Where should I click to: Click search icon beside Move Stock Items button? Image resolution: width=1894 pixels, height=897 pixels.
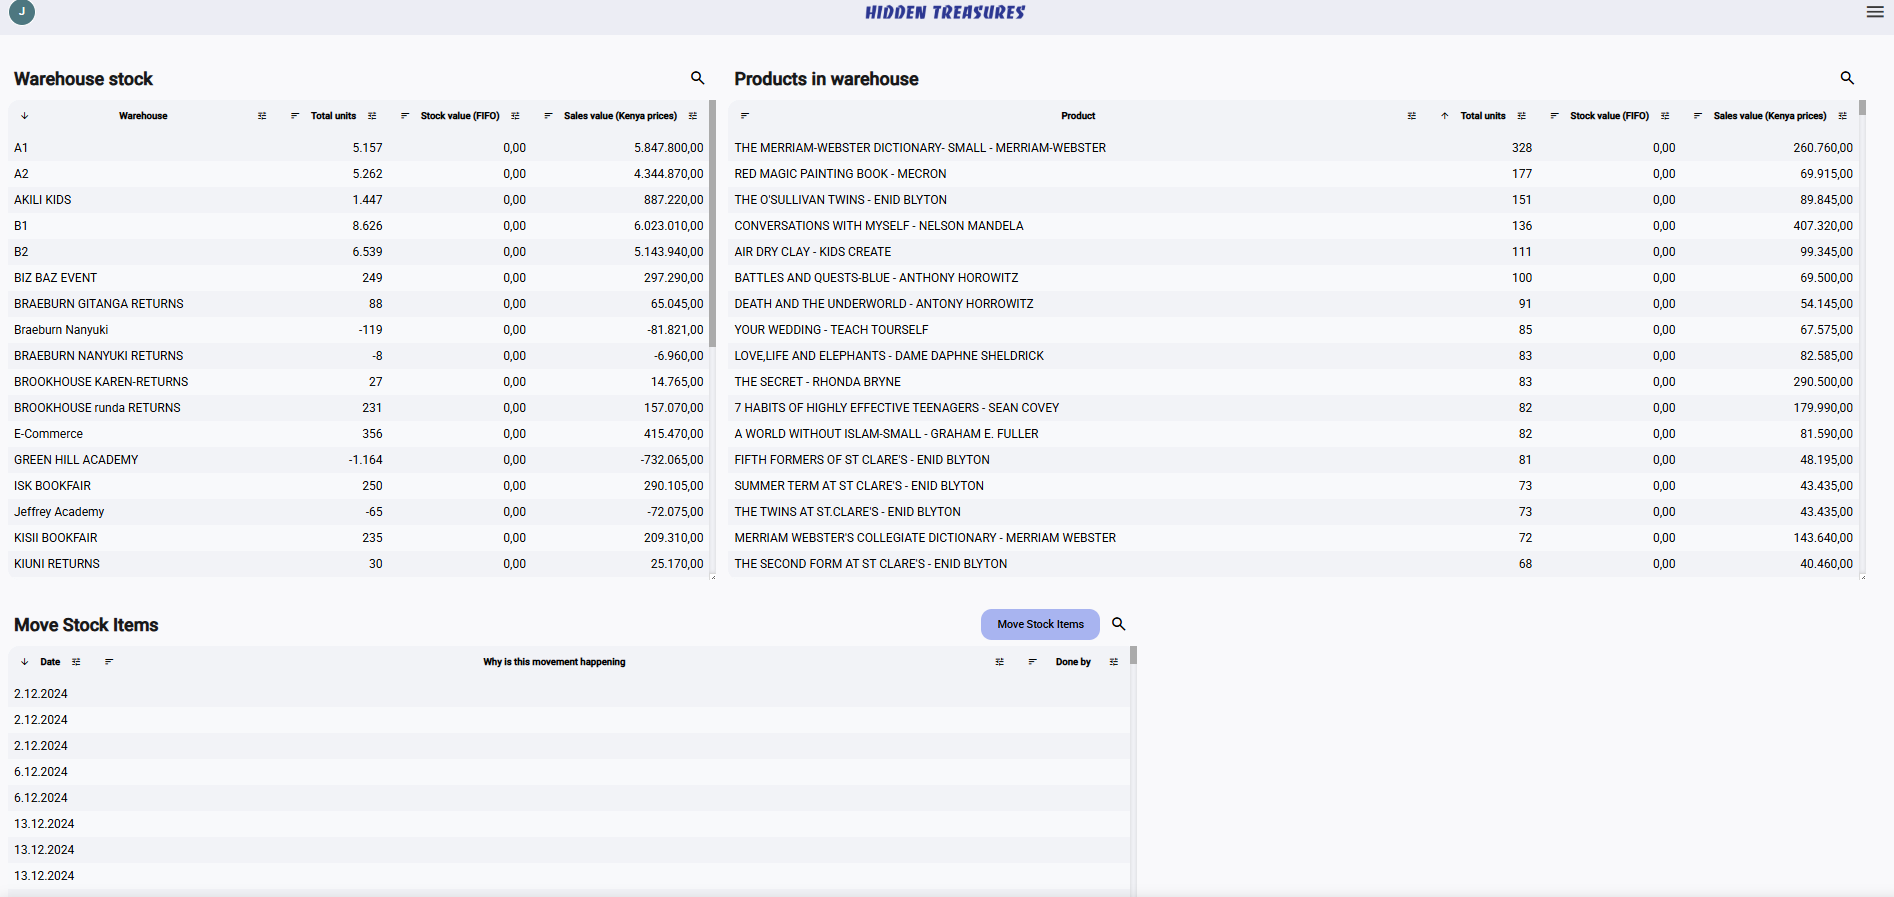[x=1118, y=624]
